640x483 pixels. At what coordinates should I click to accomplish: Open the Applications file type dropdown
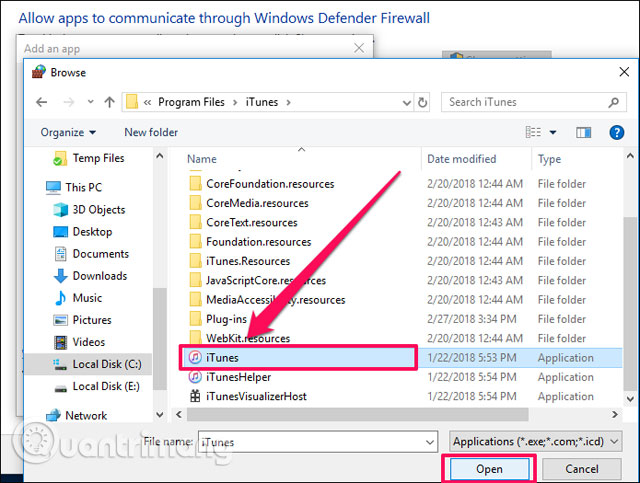(x=536, y=442)
